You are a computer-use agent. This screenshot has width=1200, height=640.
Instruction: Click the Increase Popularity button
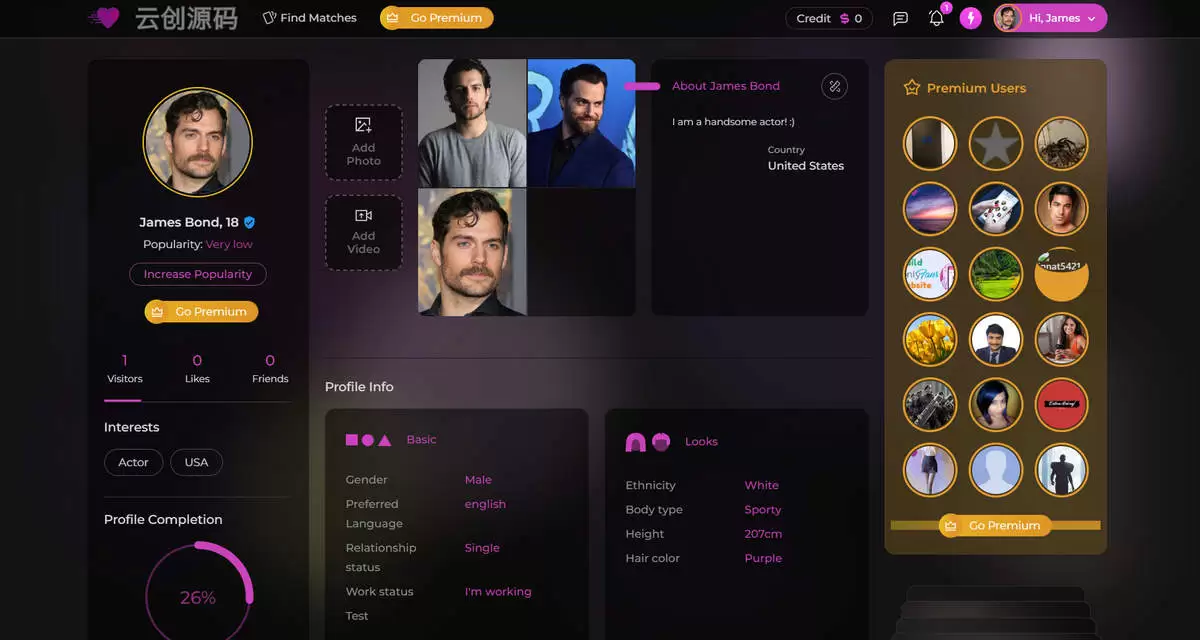coord(198,274)
